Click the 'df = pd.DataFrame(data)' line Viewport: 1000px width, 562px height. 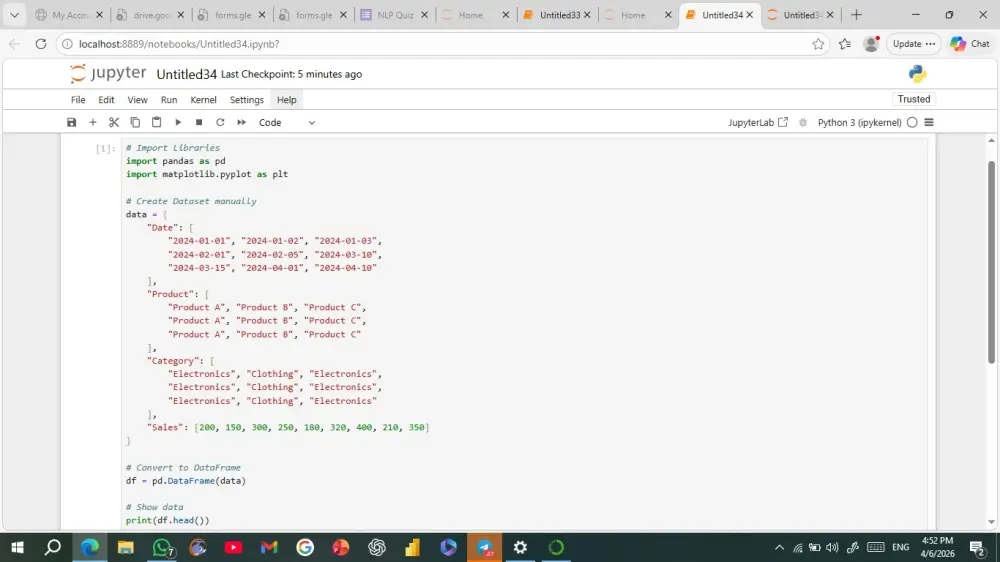click(186, 480)
